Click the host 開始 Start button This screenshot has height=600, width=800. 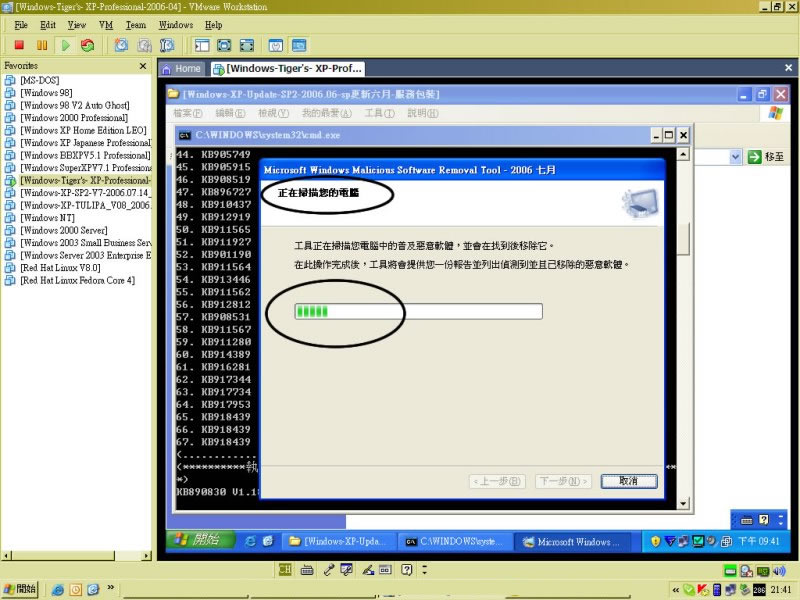[x=20, y=589]
